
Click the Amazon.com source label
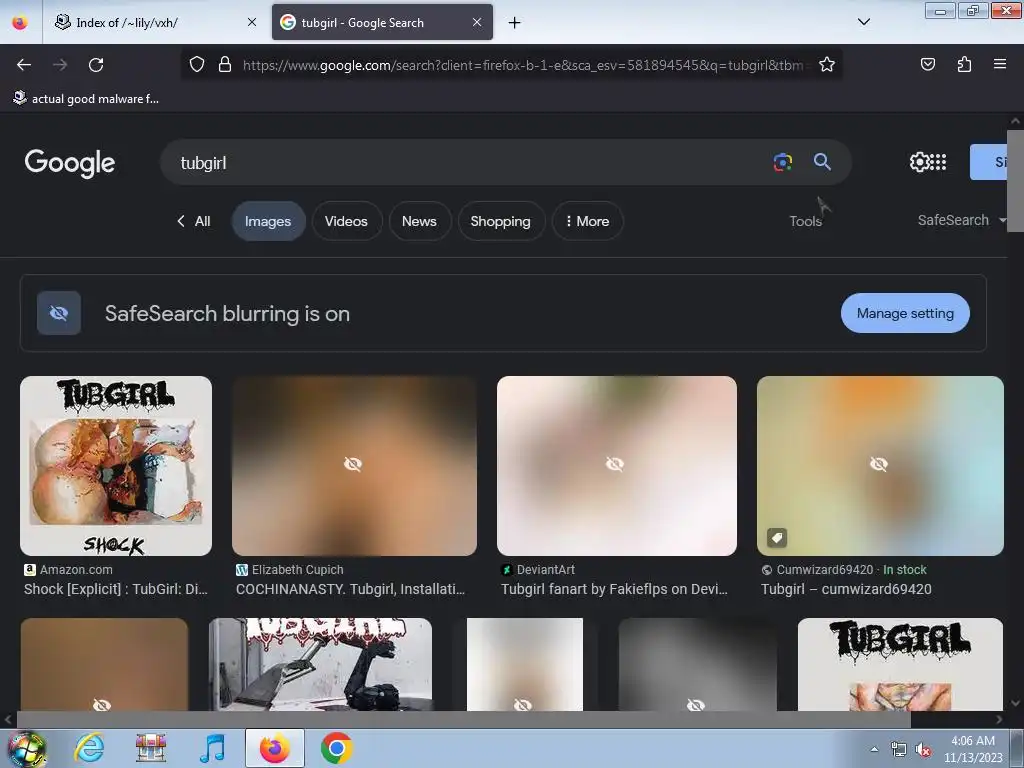point(76,569)
